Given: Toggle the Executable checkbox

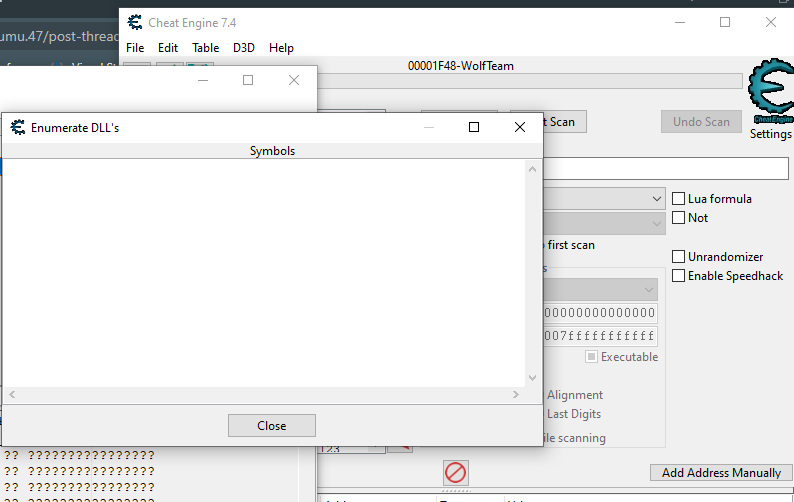Looking at the screenshot, I should coord(591,357).
